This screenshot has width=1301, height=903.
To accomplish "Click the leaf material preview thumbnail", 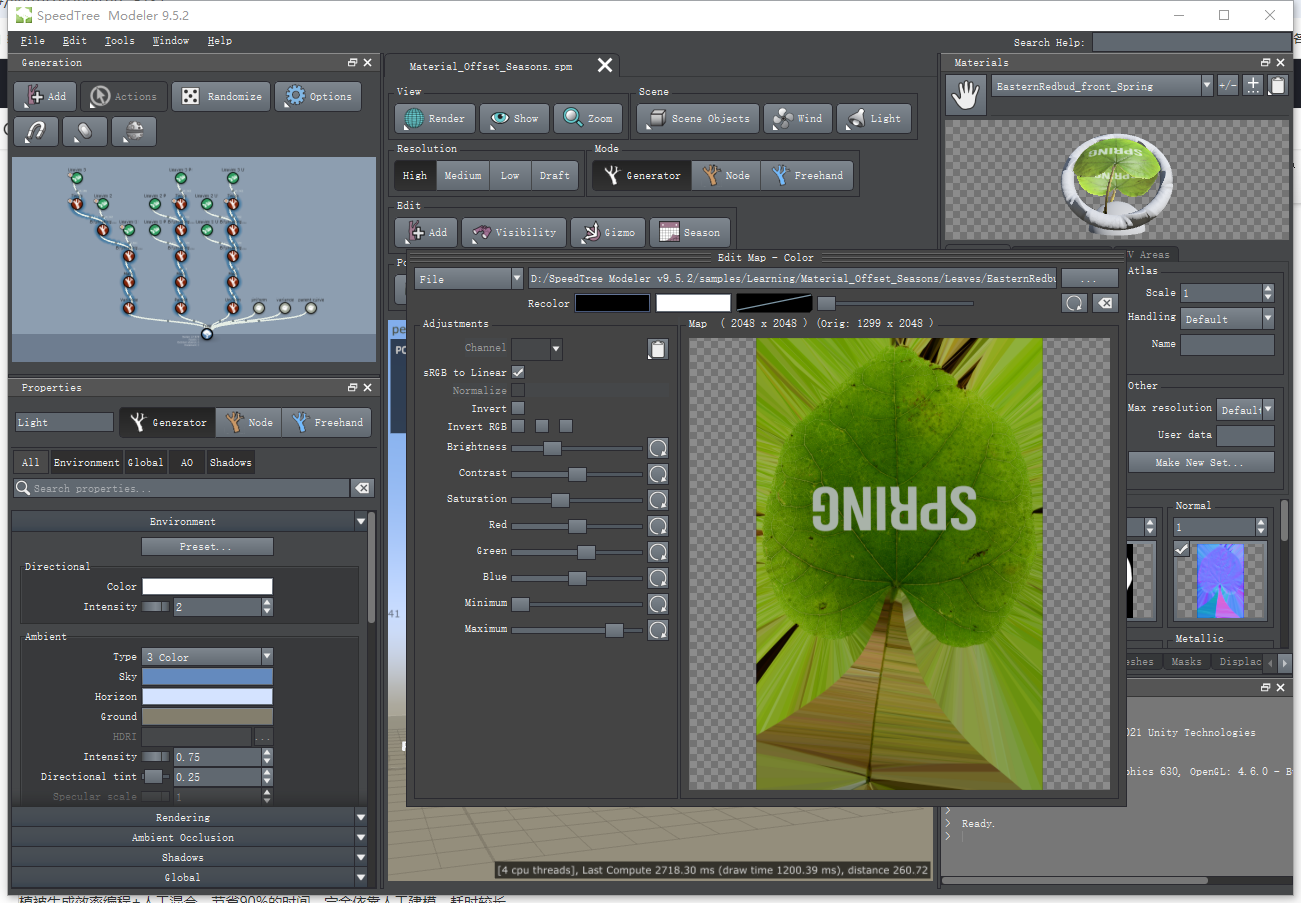I will [1116, 180].
